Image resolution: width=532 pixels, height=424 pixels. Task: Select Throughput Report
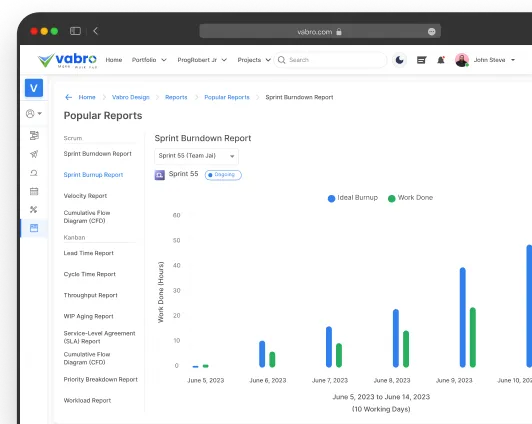(x=91, y=295)
